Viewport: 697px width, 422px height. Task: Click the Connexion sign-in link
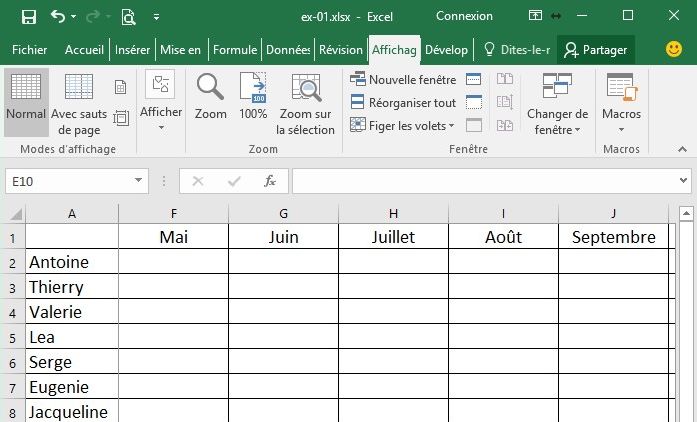tap(464, 16)
